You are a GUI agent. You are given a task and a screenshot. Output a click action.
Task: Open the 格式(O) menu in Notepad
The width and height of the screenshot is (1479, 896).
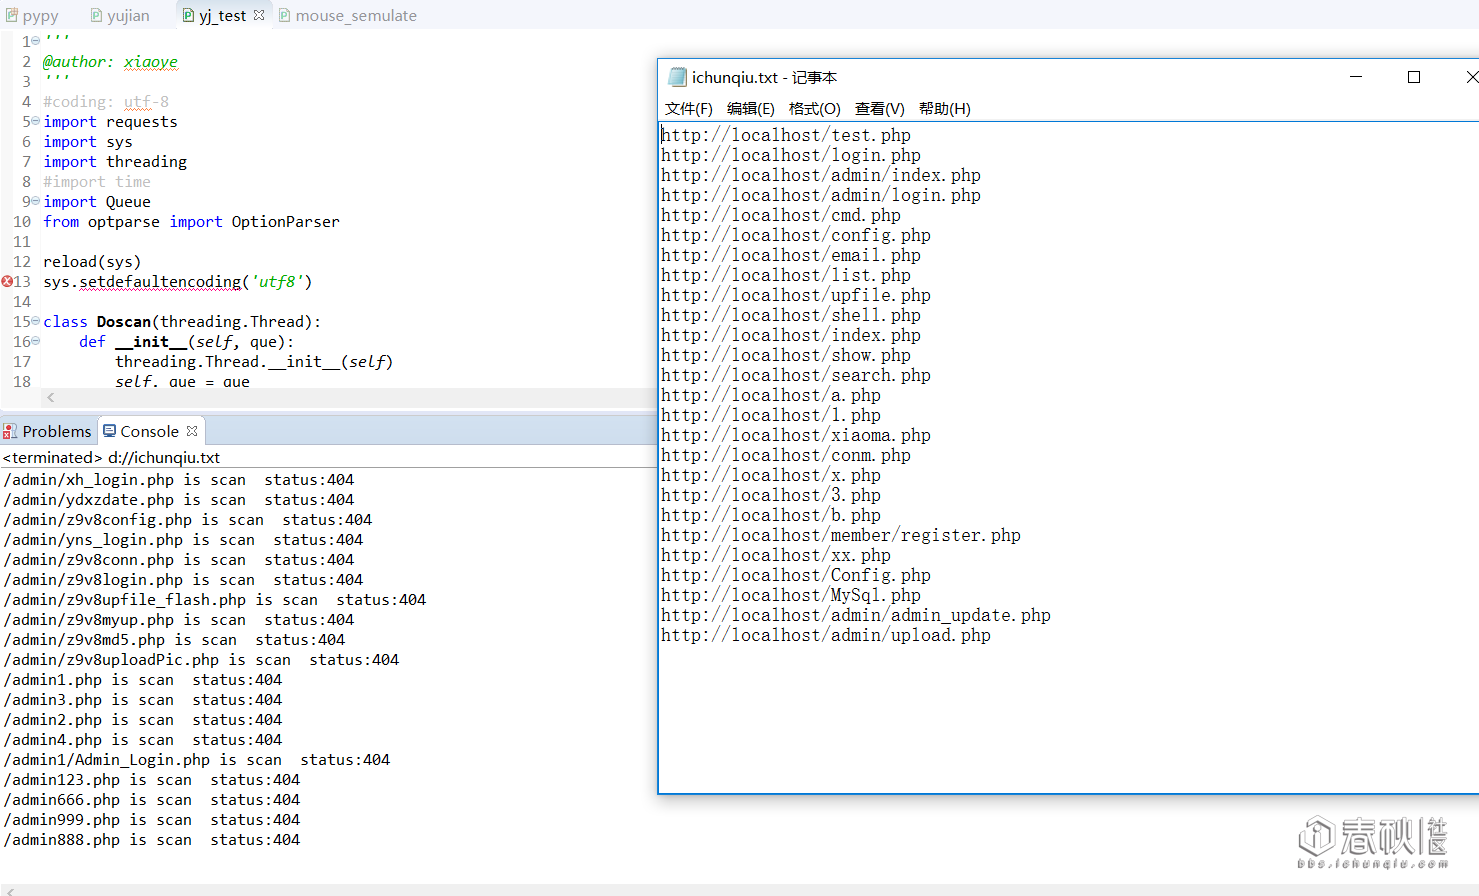815,109
